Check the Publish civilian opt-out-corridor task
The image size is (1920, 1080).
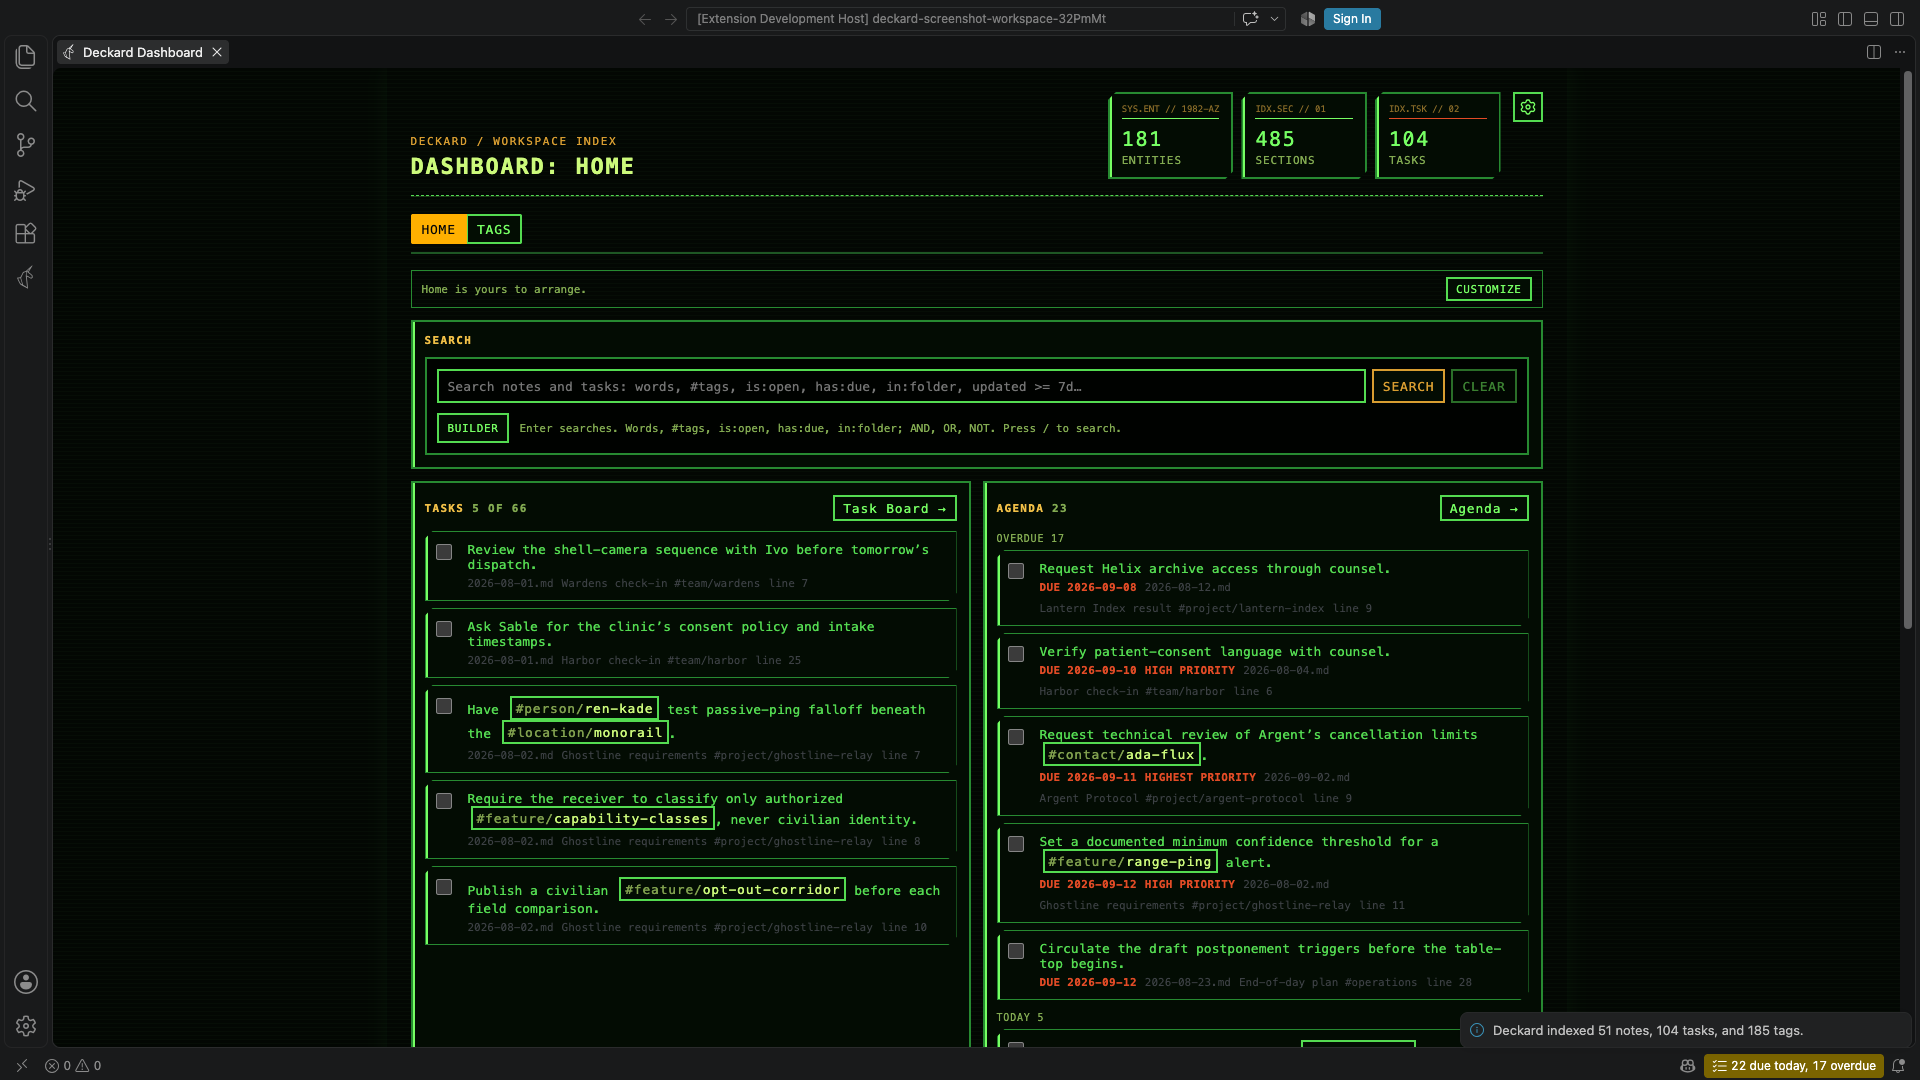point(444,887)
